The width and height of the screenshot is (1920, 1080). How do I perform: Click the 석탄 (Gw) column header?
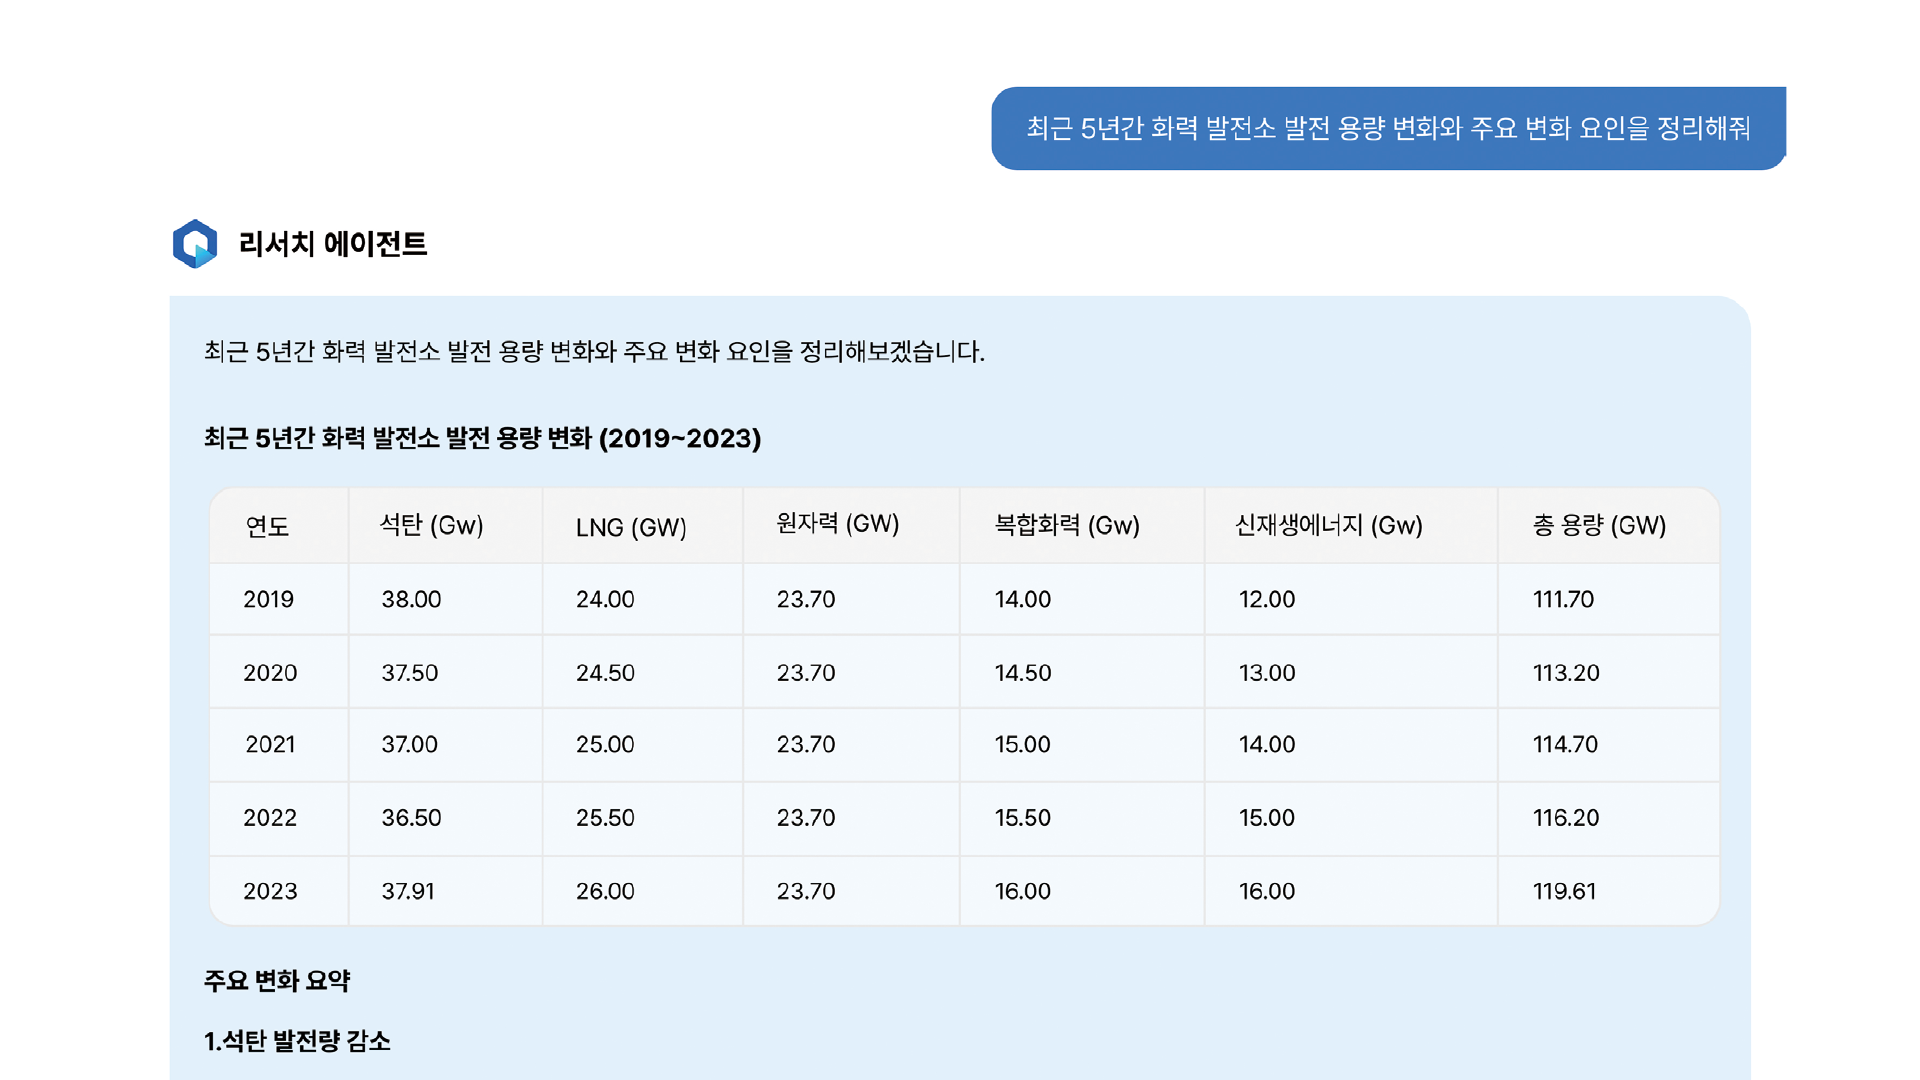(x=431, y=525)
